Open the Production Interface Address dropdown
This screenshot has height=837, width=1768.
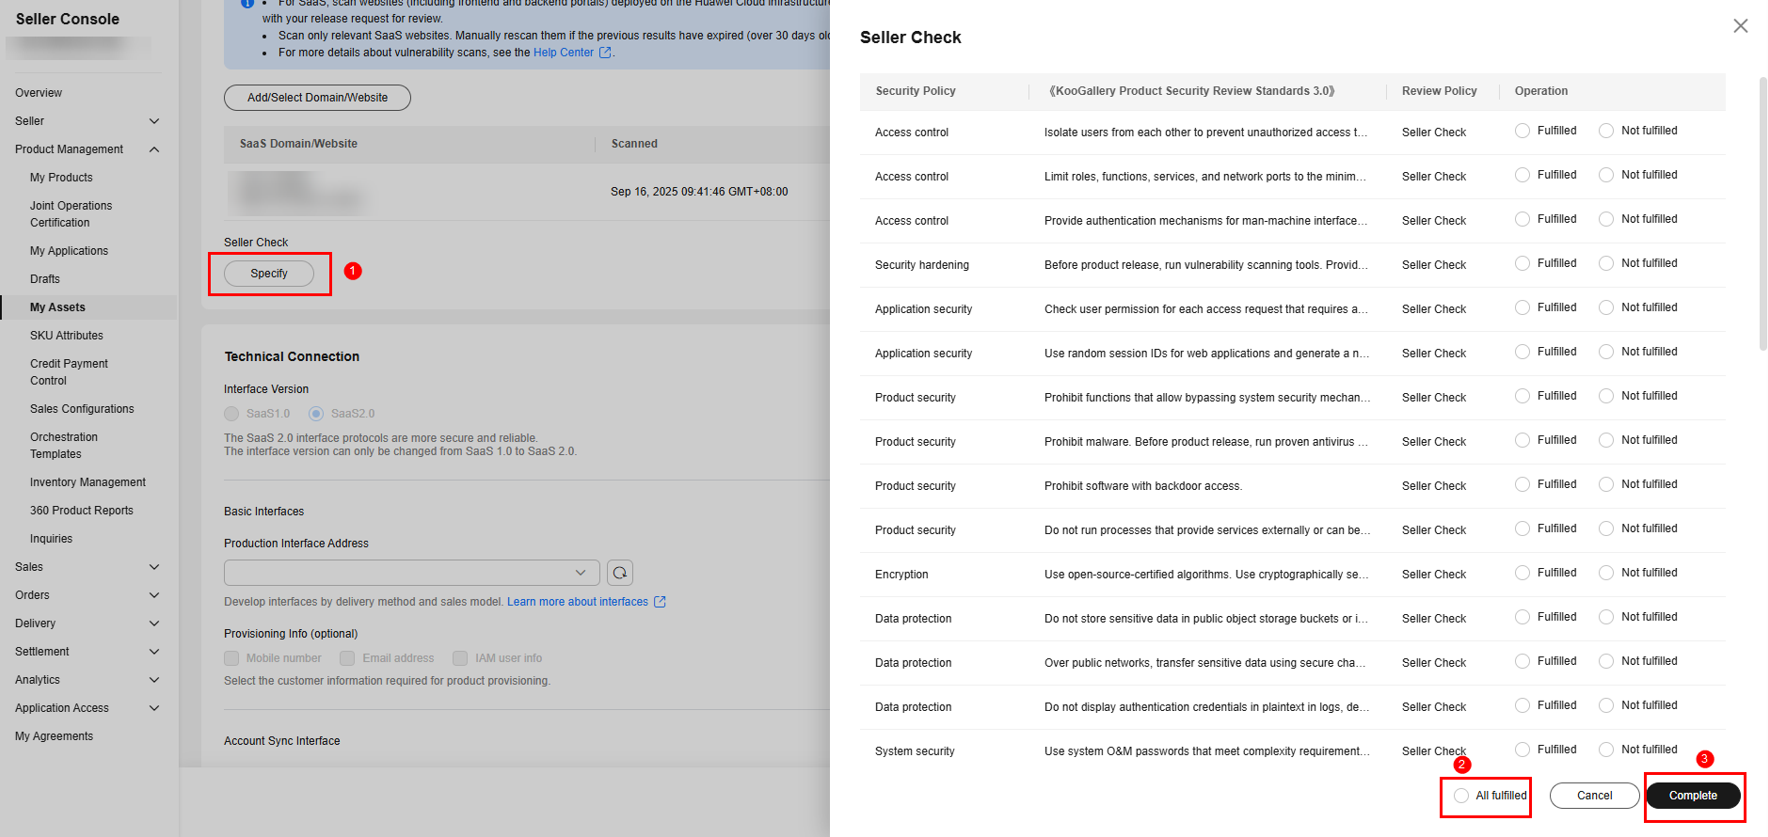click(411, 573)
